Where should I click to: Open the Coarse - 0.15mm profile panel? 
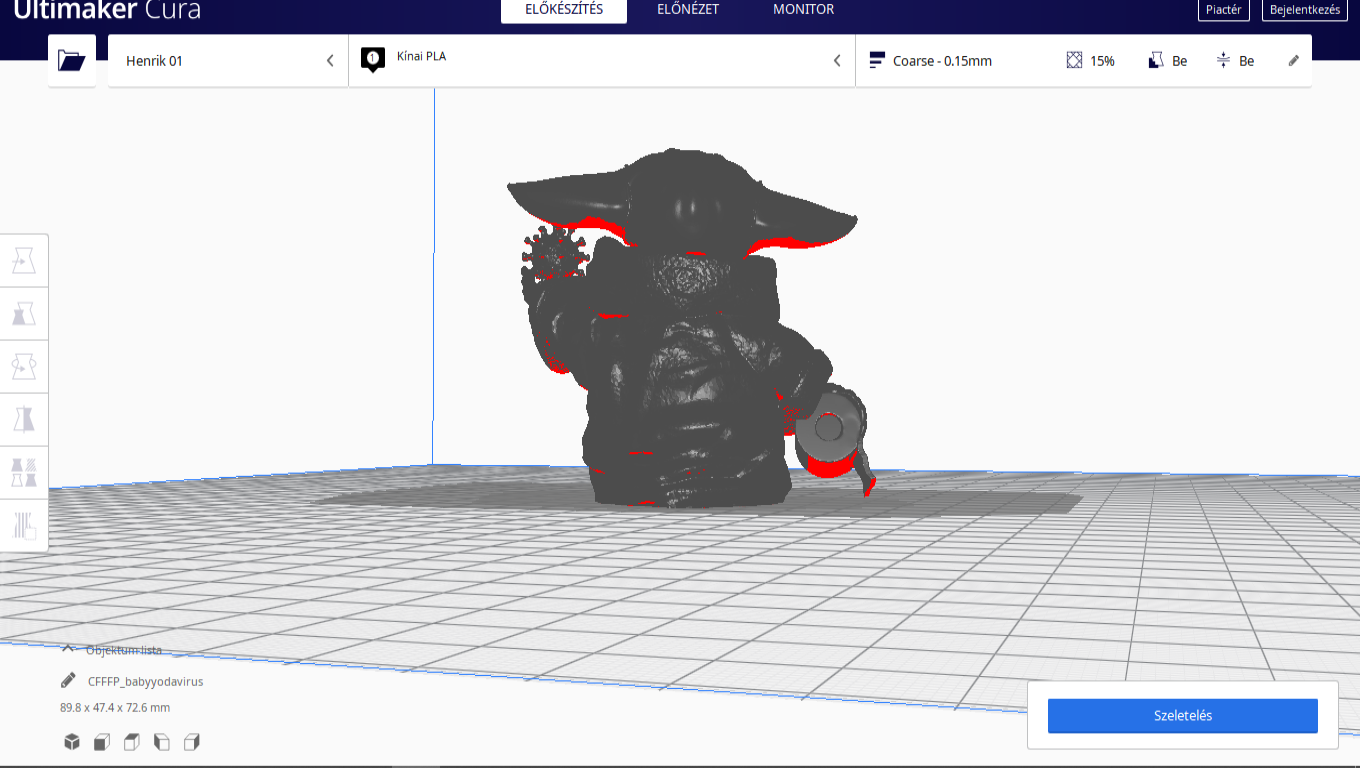tap(1084, 61)
